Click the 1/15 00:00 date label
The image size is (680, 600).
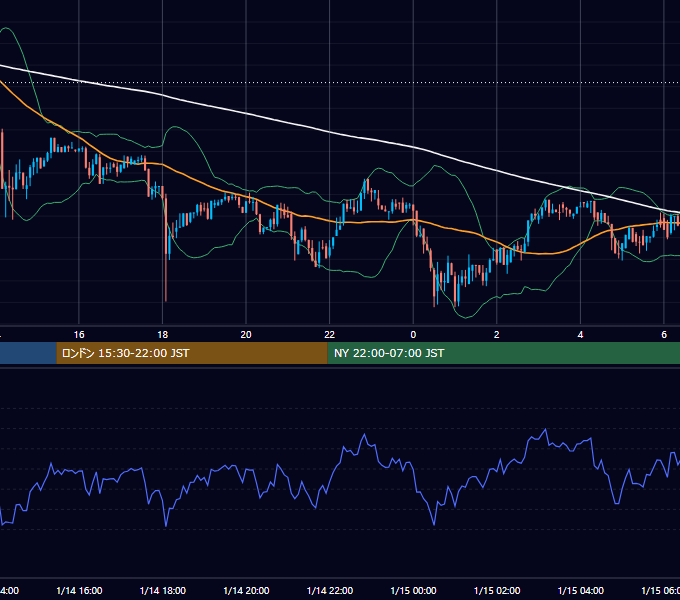click(x=413, y=590)
